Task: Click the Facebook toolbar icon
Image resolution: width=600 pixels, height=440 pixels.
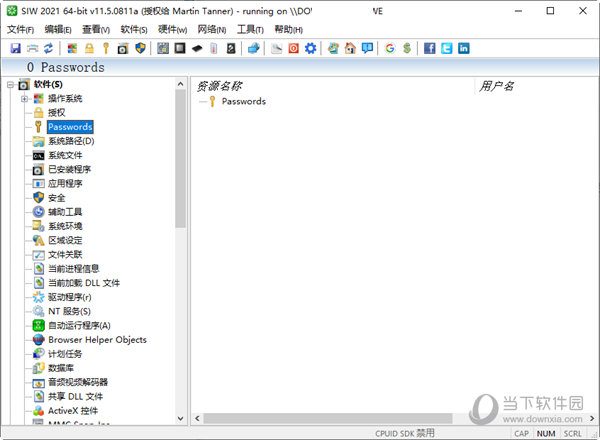Action: click(x=429, y=48)
